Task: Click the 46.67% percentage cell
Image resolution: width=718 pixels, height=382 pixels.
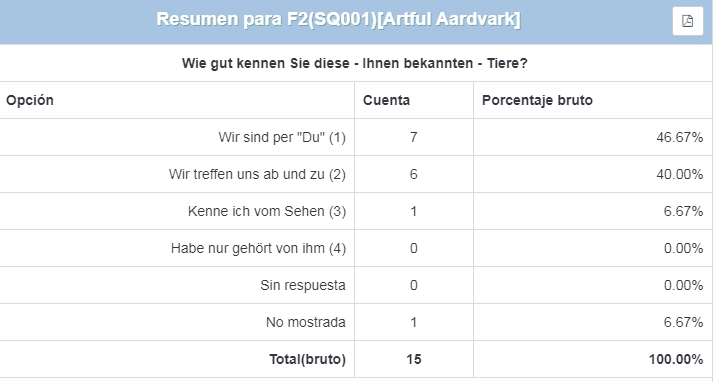Action: [x=680, y=137]
